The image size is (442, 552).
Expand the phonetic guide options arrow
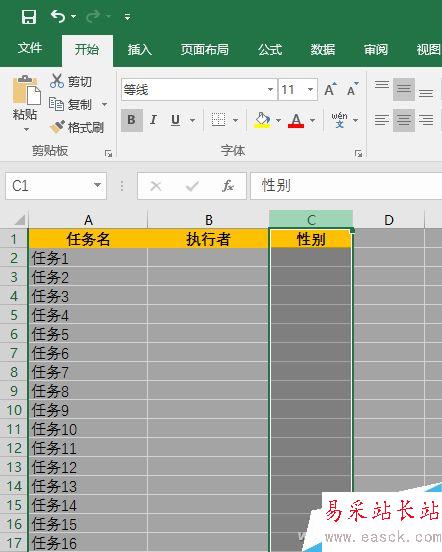click(x=356, y=120)
